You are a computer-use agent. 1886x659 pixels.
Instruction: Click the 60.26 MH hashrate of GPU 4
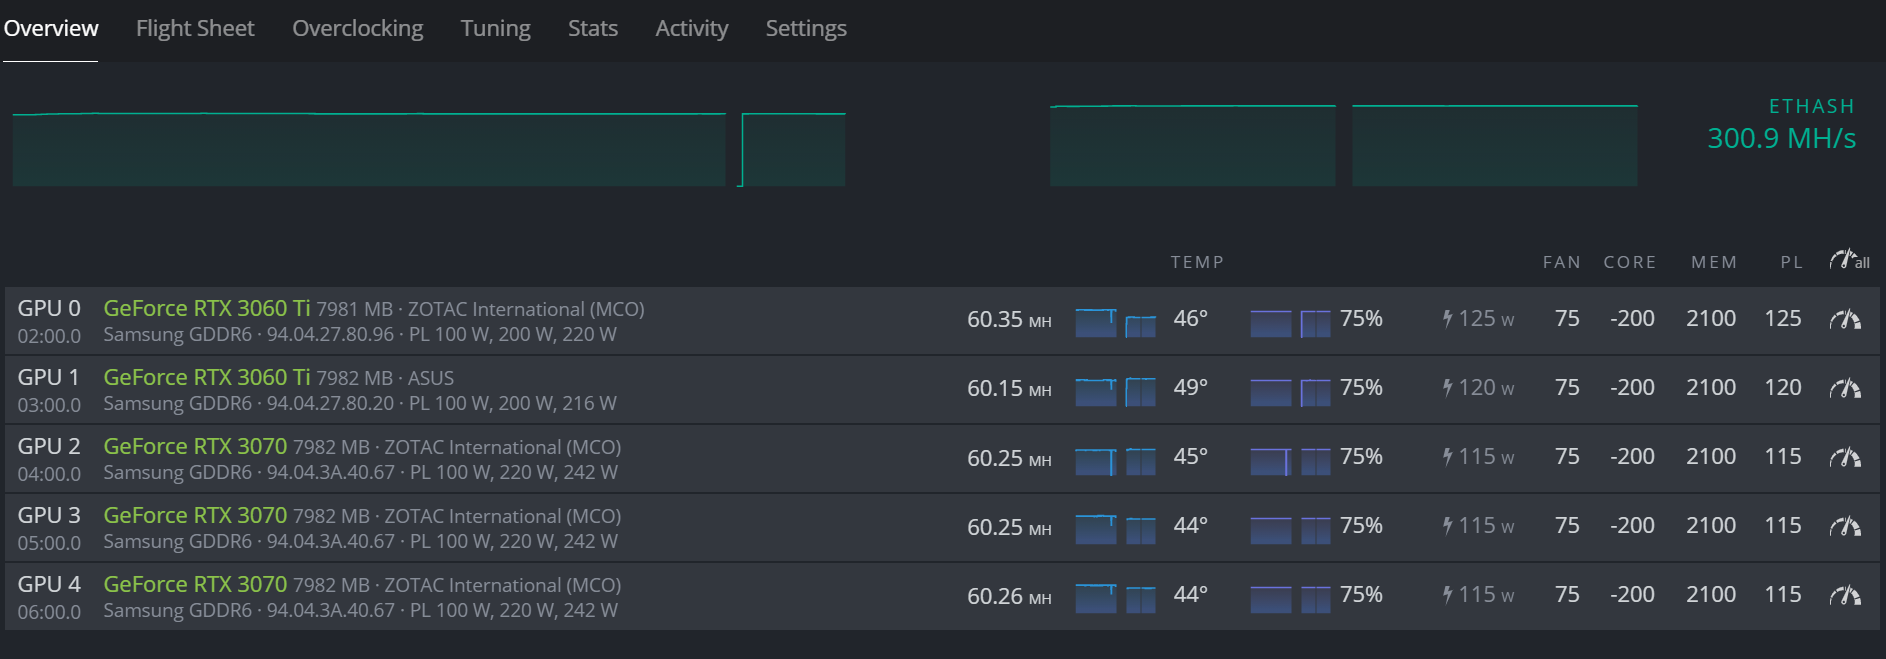click(x=1009, y=597)
